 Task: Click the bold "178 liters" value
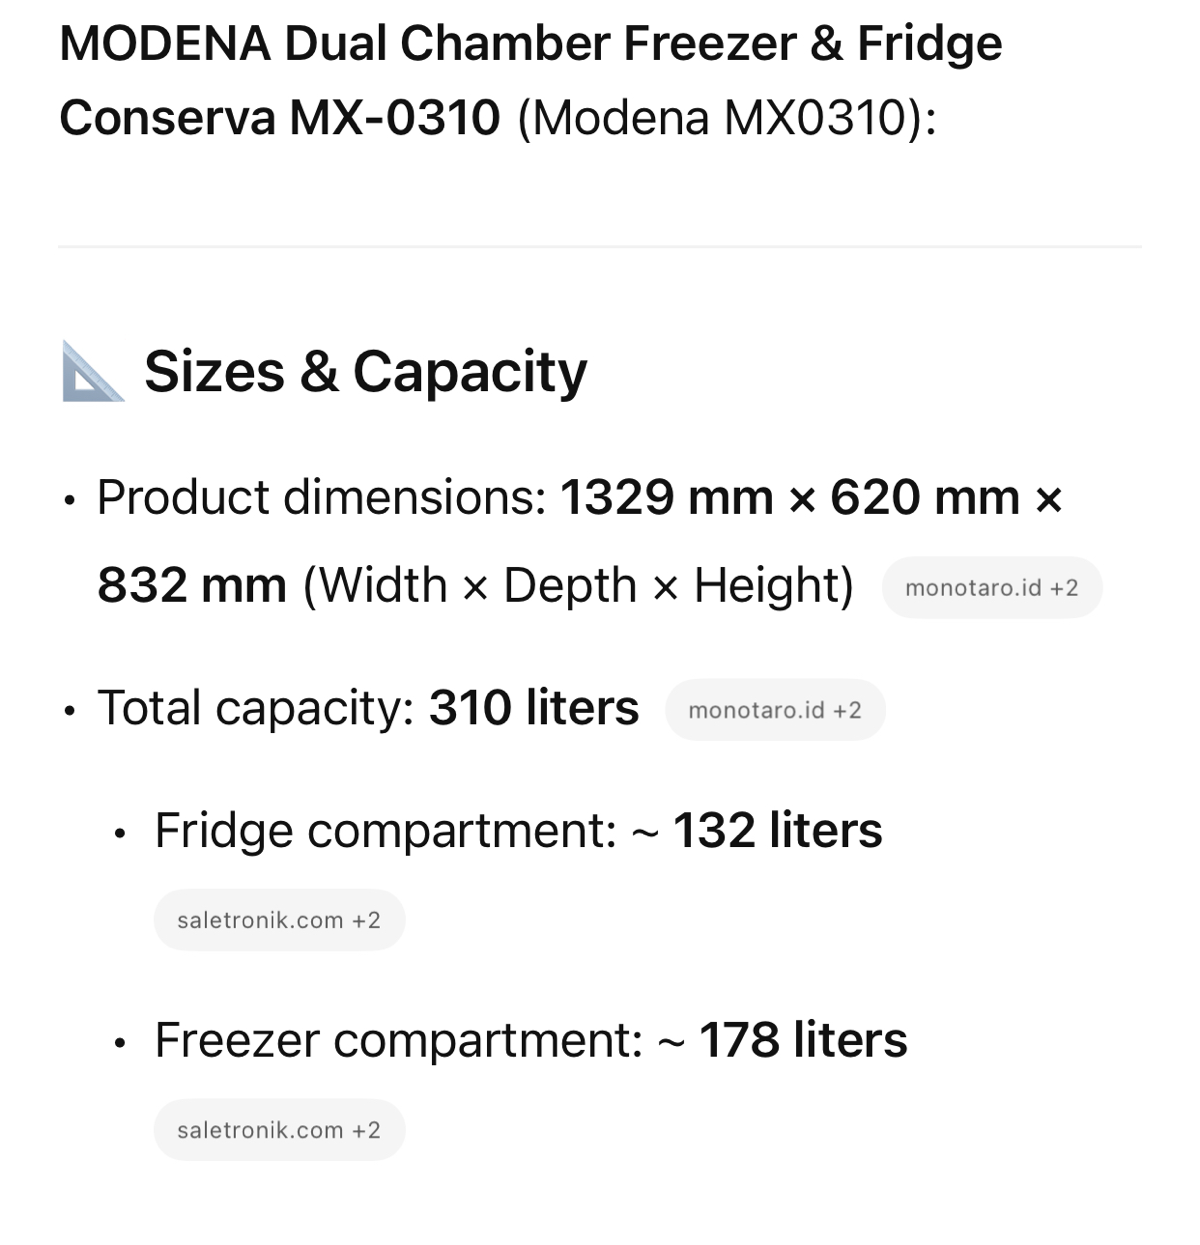click(x=803, y=1040)
